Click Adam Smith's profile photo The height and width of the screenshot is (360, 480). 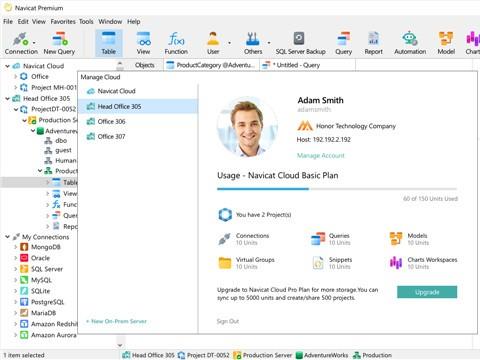(x=248, y=128)
